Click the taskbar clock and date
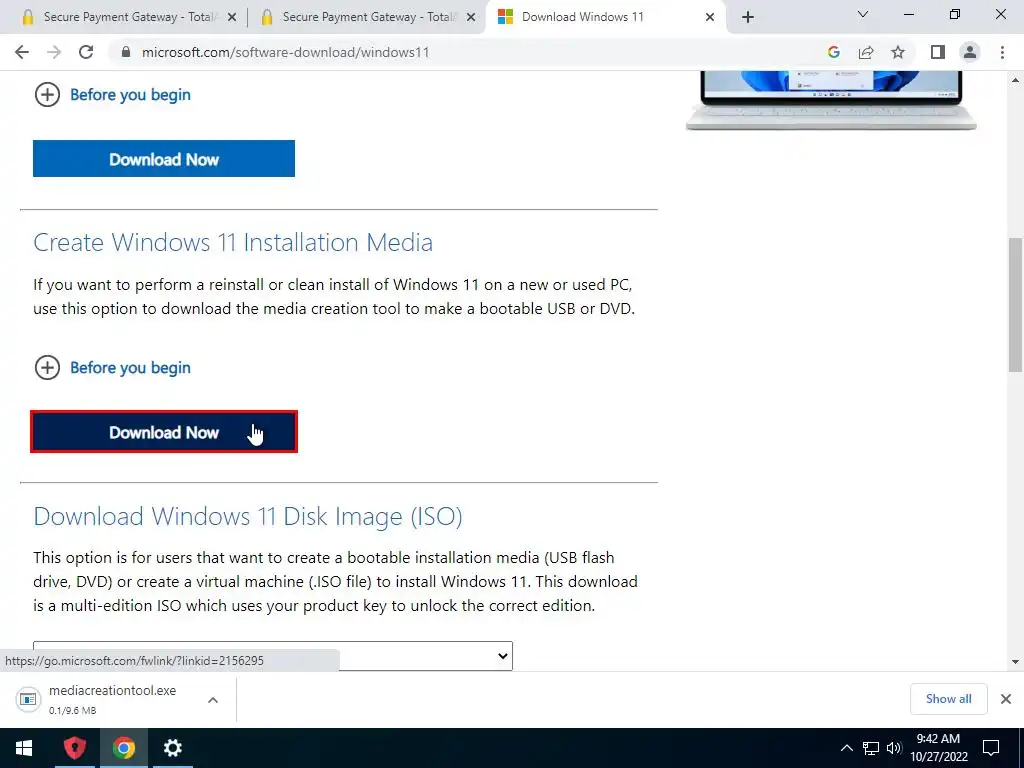 pyautogui.click(x=938, y=748)
